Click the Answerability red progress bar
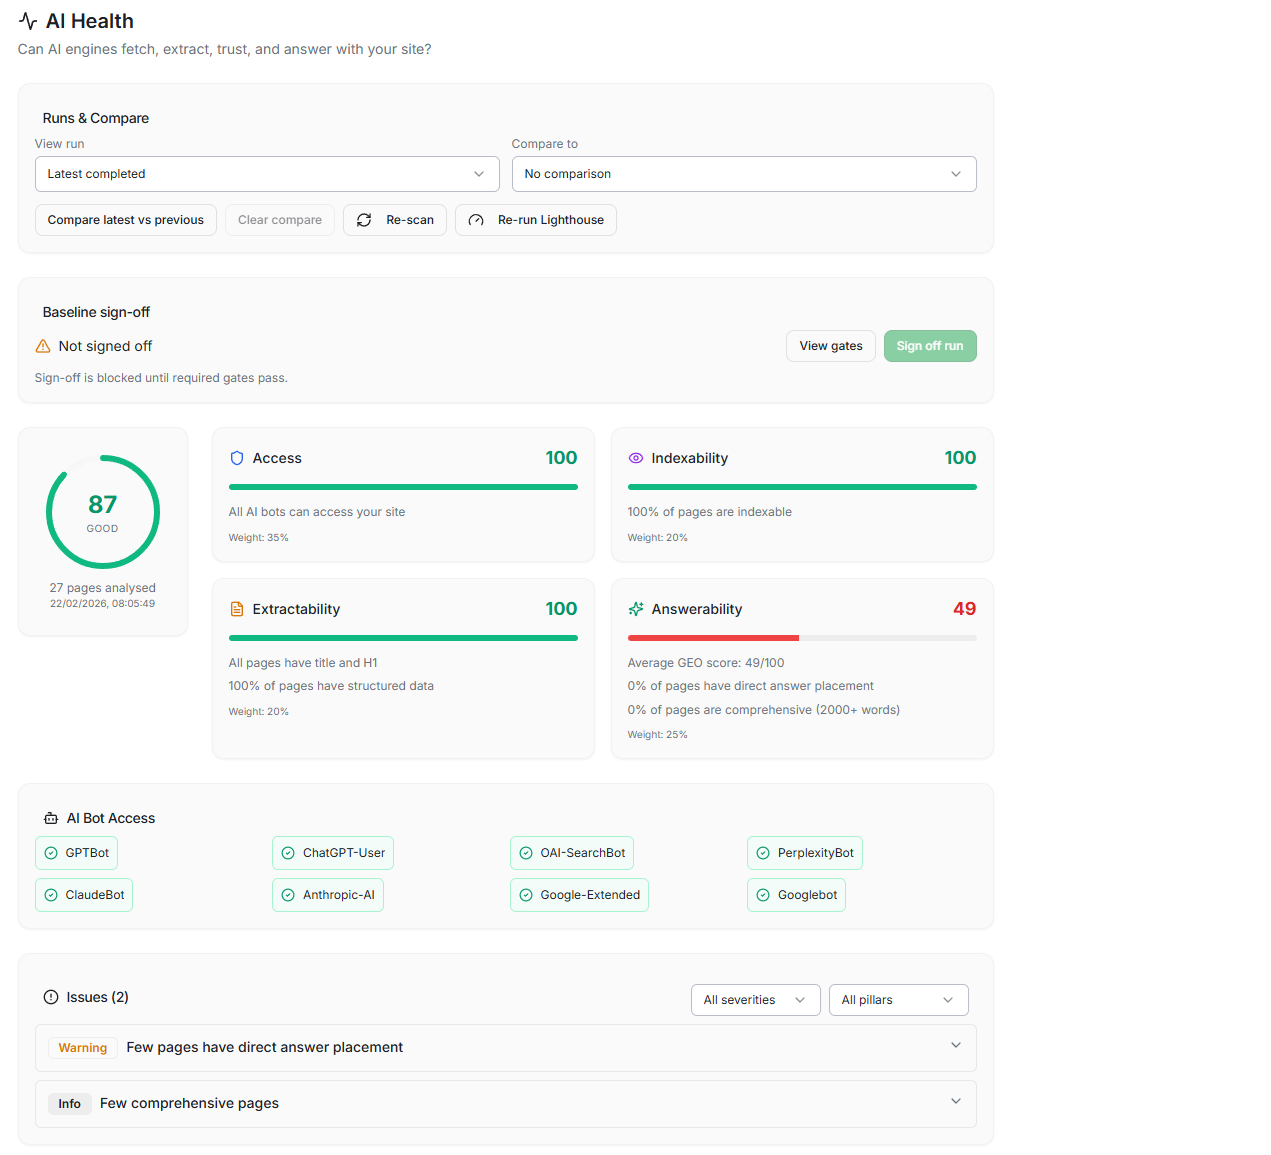Screen dimensions: 1271x1155 (x=712, y=637)
